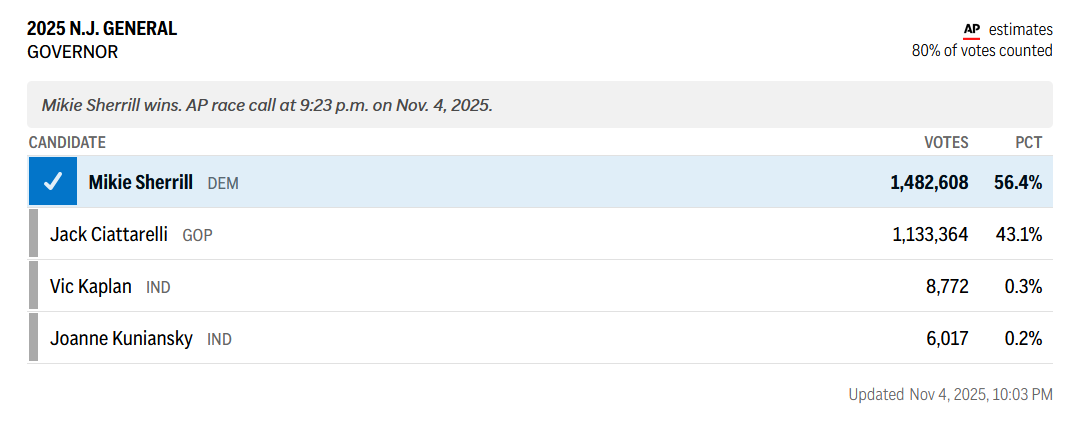The image size is (1086, 433).
Task: Click the PCT column header
Action: [1029, 143]
